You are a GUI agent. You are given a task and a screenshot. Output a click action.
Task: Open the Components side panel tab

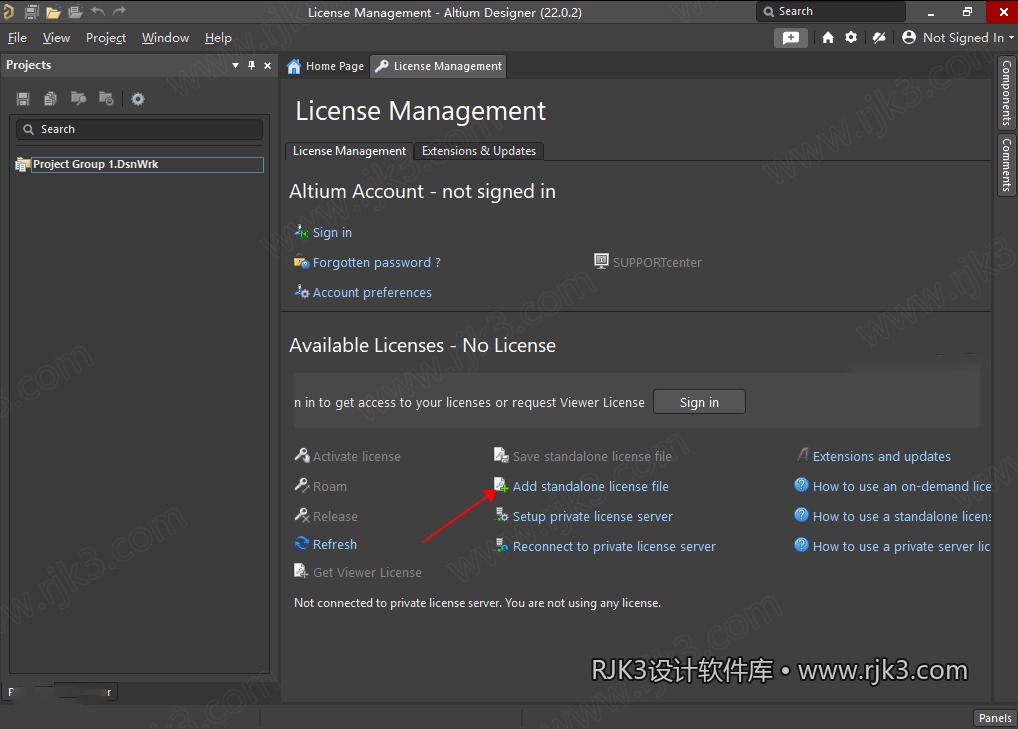pos(1006,93)
